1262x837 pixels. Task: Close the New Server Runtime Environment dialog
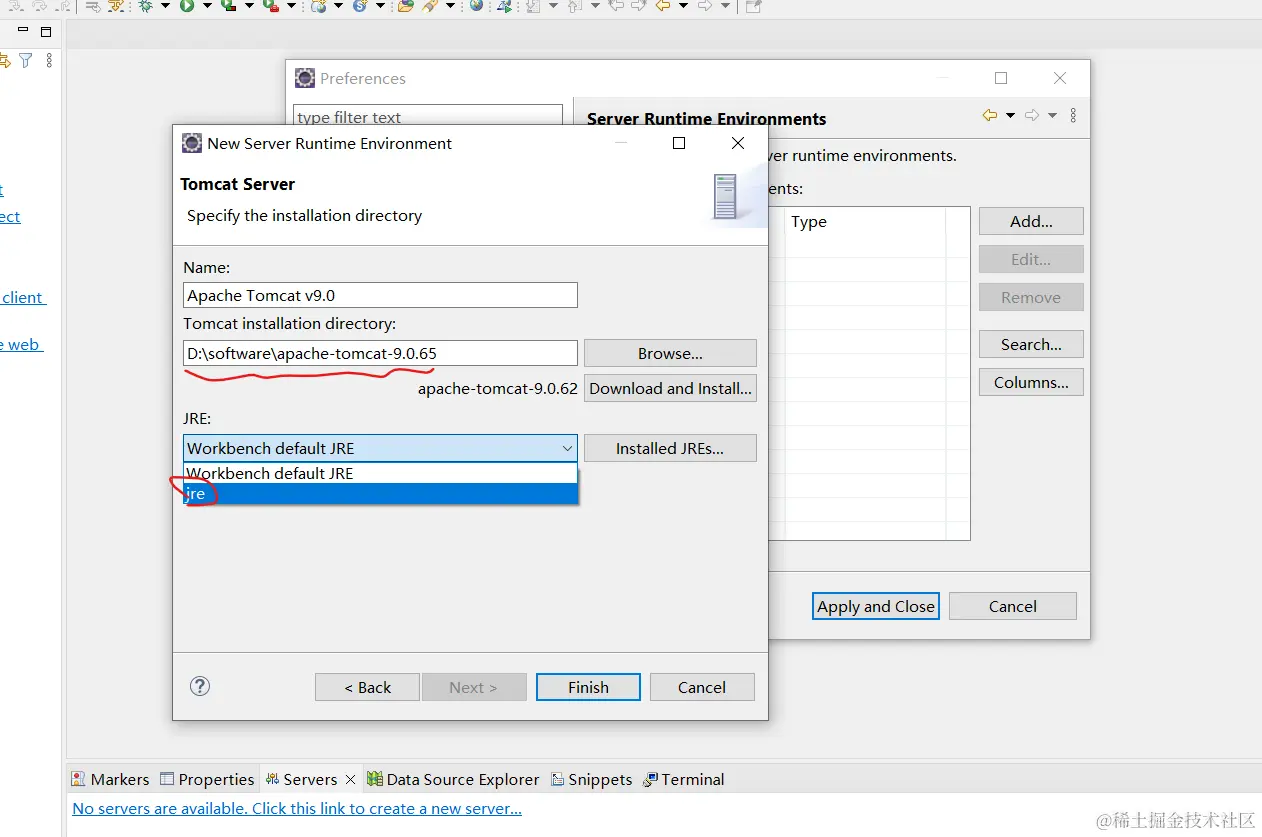coord(738,143)
